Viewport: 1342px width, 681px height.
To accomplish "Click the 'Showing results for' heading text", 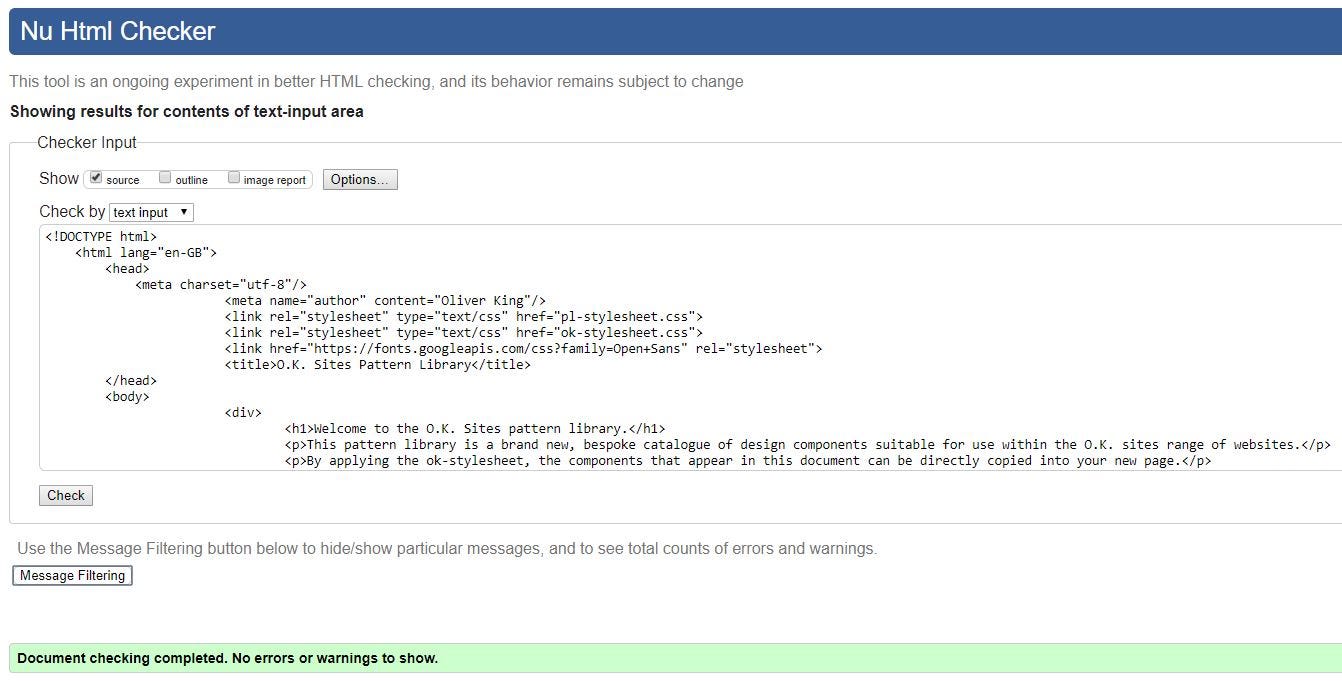I will [187, 112].
